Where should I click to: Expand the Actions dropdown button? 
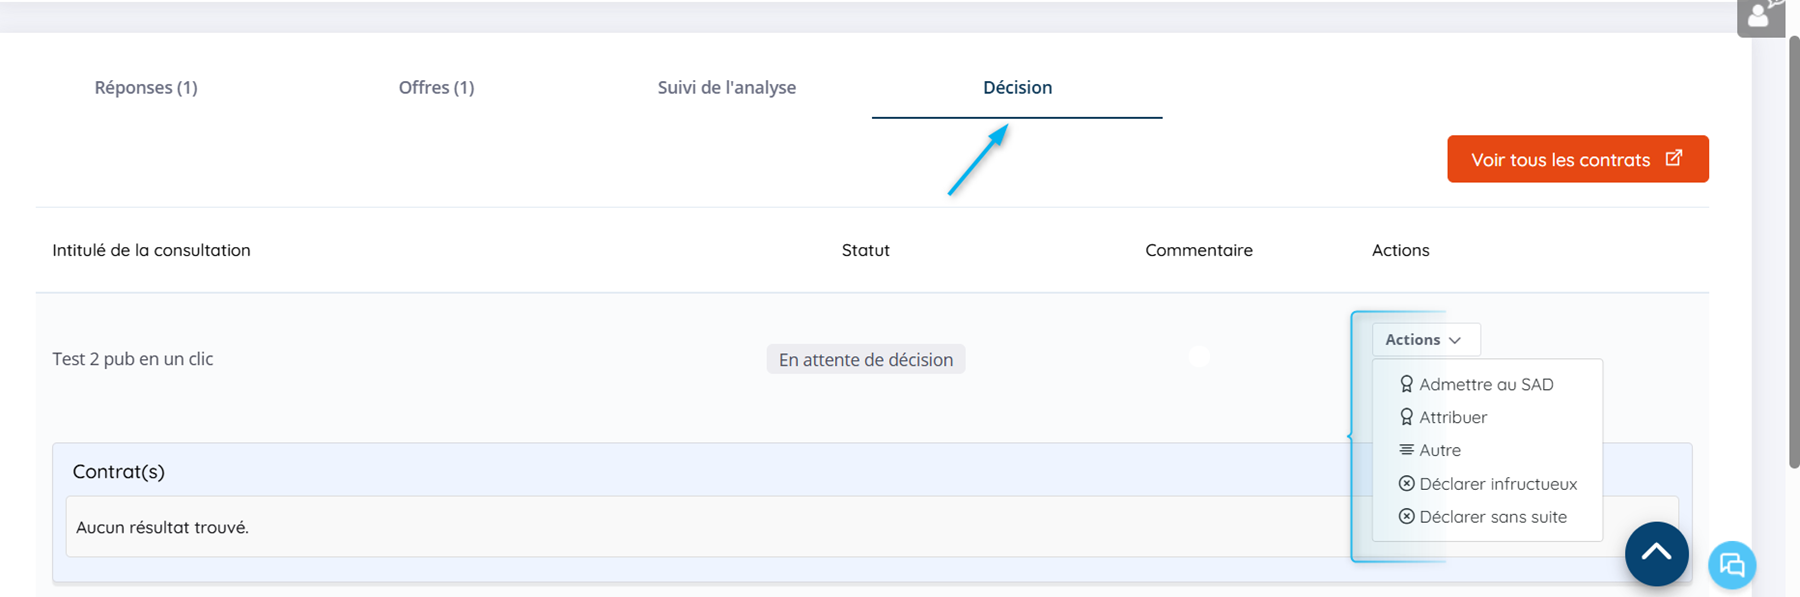(1424, 340)
